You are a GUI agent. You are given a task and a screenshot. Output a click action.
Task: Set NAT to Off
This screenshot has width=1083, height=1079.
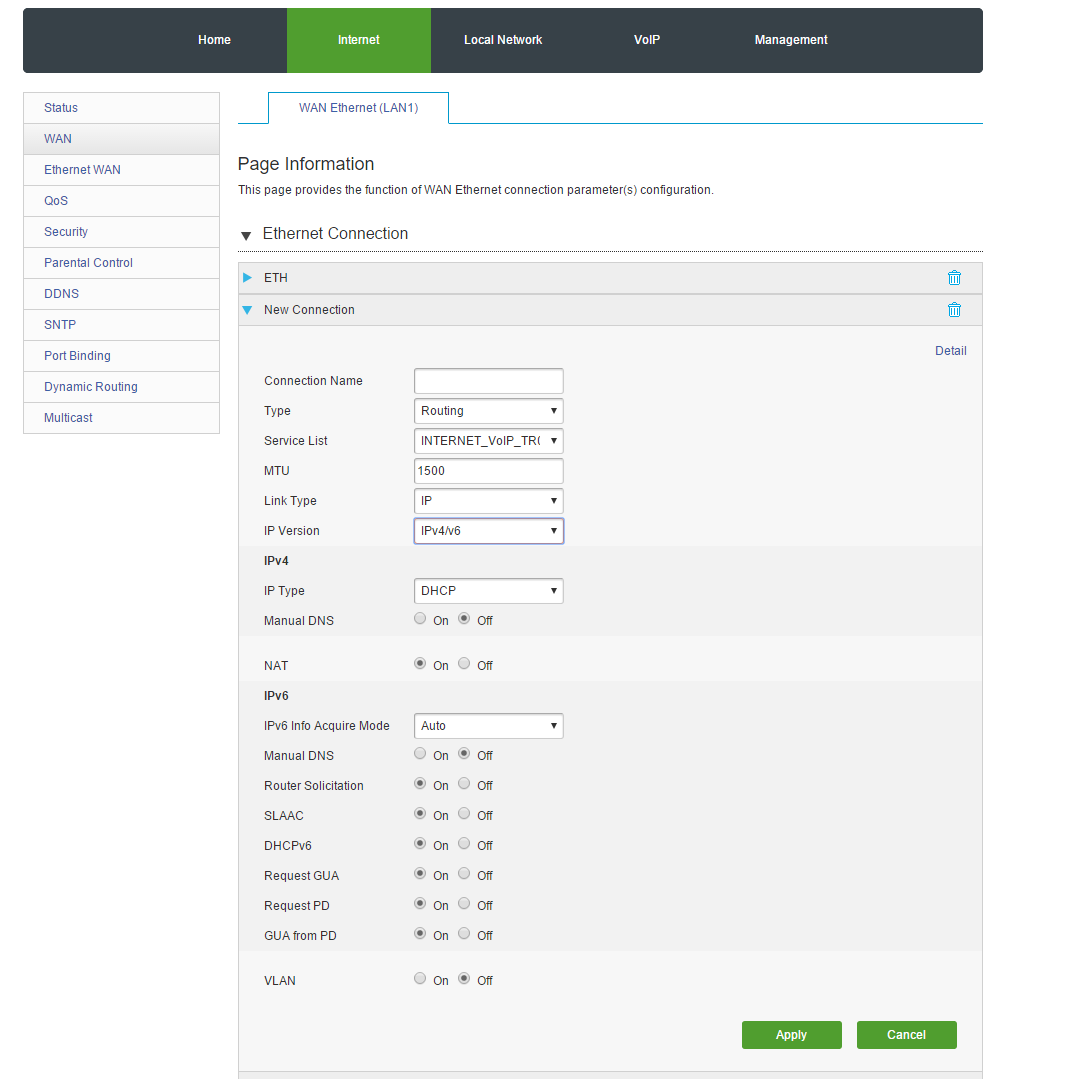click(464, 663)
